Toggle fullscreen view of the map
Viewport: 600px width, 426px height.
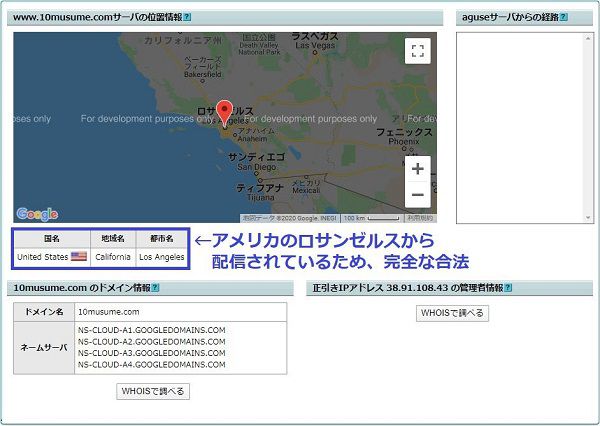click(417, 51)
